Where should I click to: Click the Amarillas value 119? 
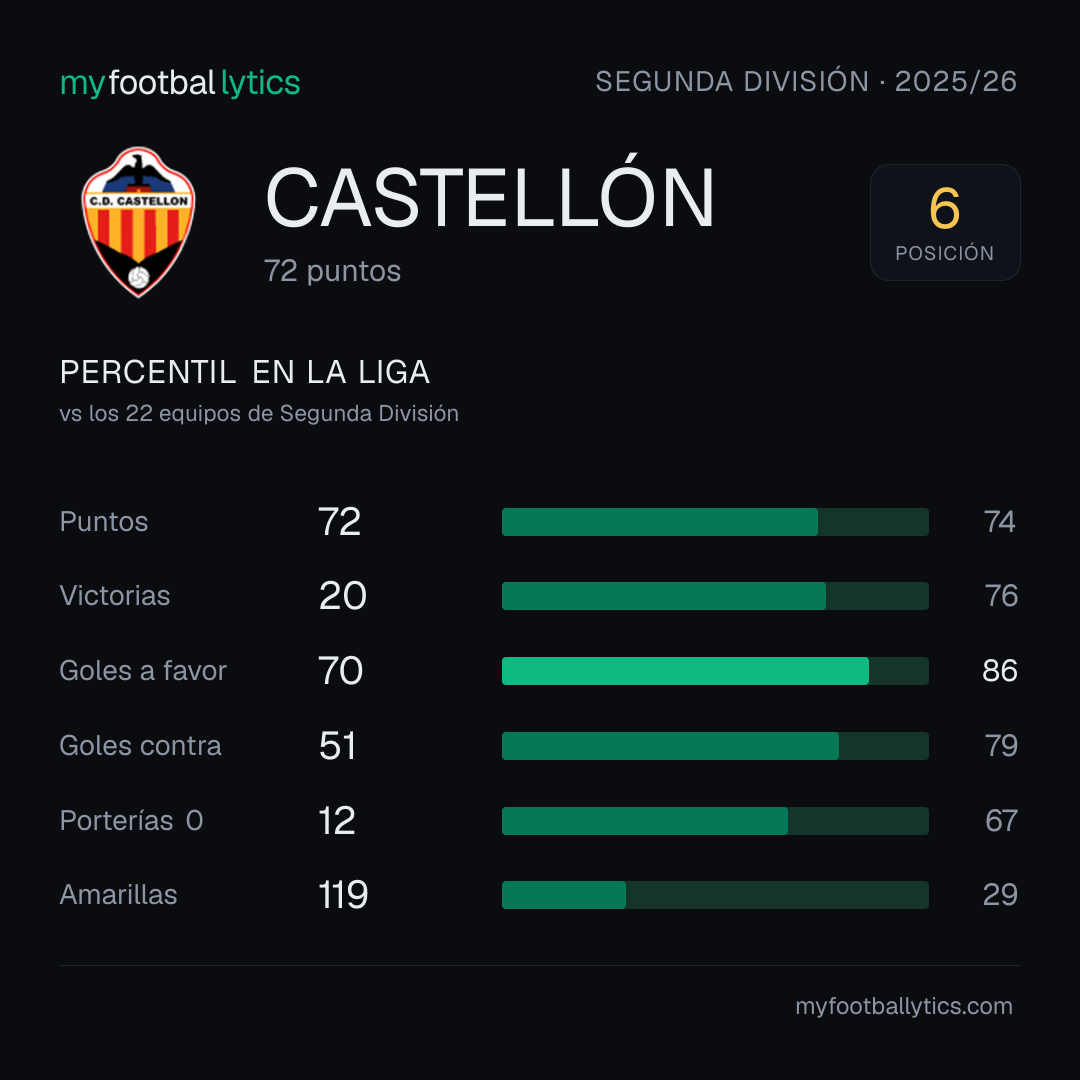coord(343,895)
